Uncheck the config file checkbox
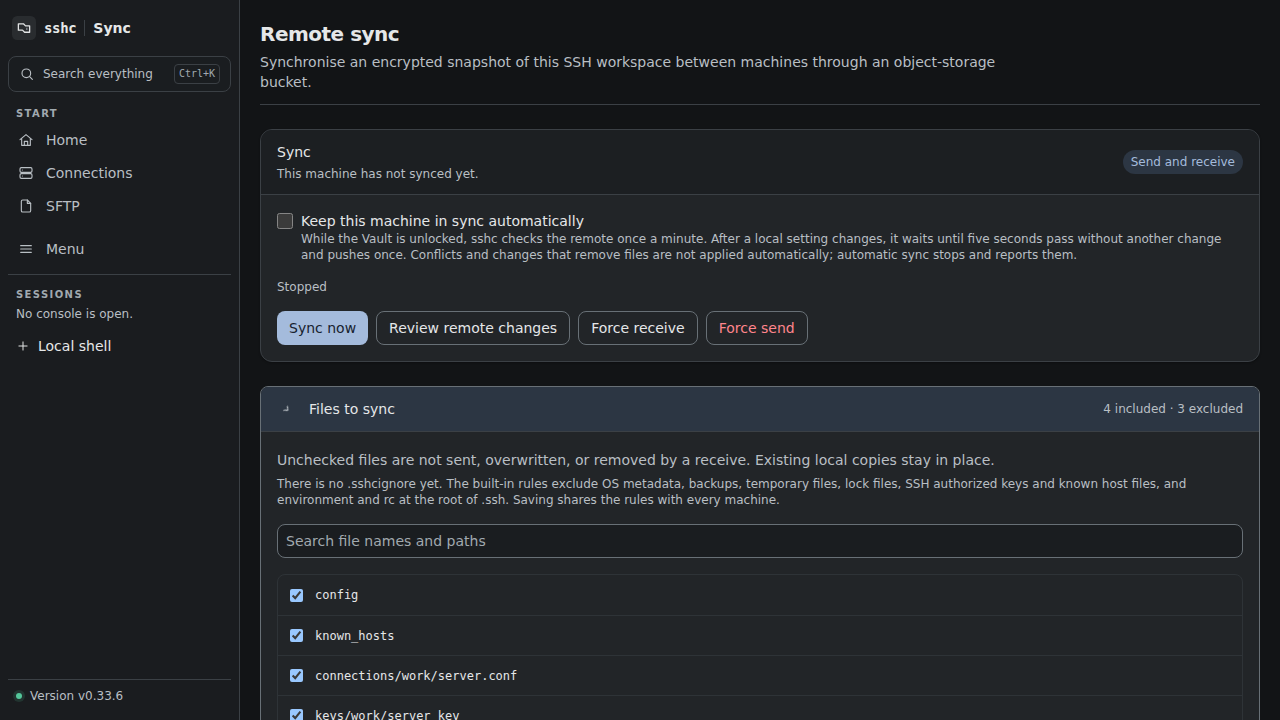The image size is (1280, 720). click(296, 595)
